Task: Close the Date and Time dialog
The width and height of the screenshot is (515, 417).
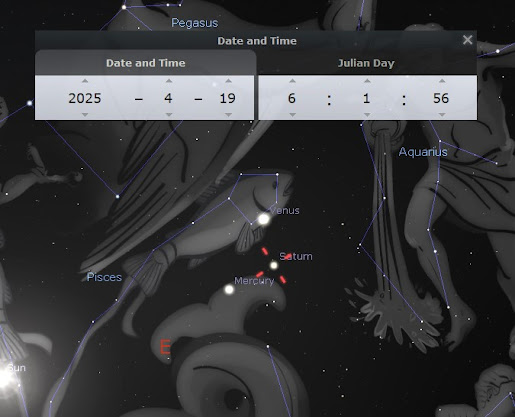Action: [467, 40]
